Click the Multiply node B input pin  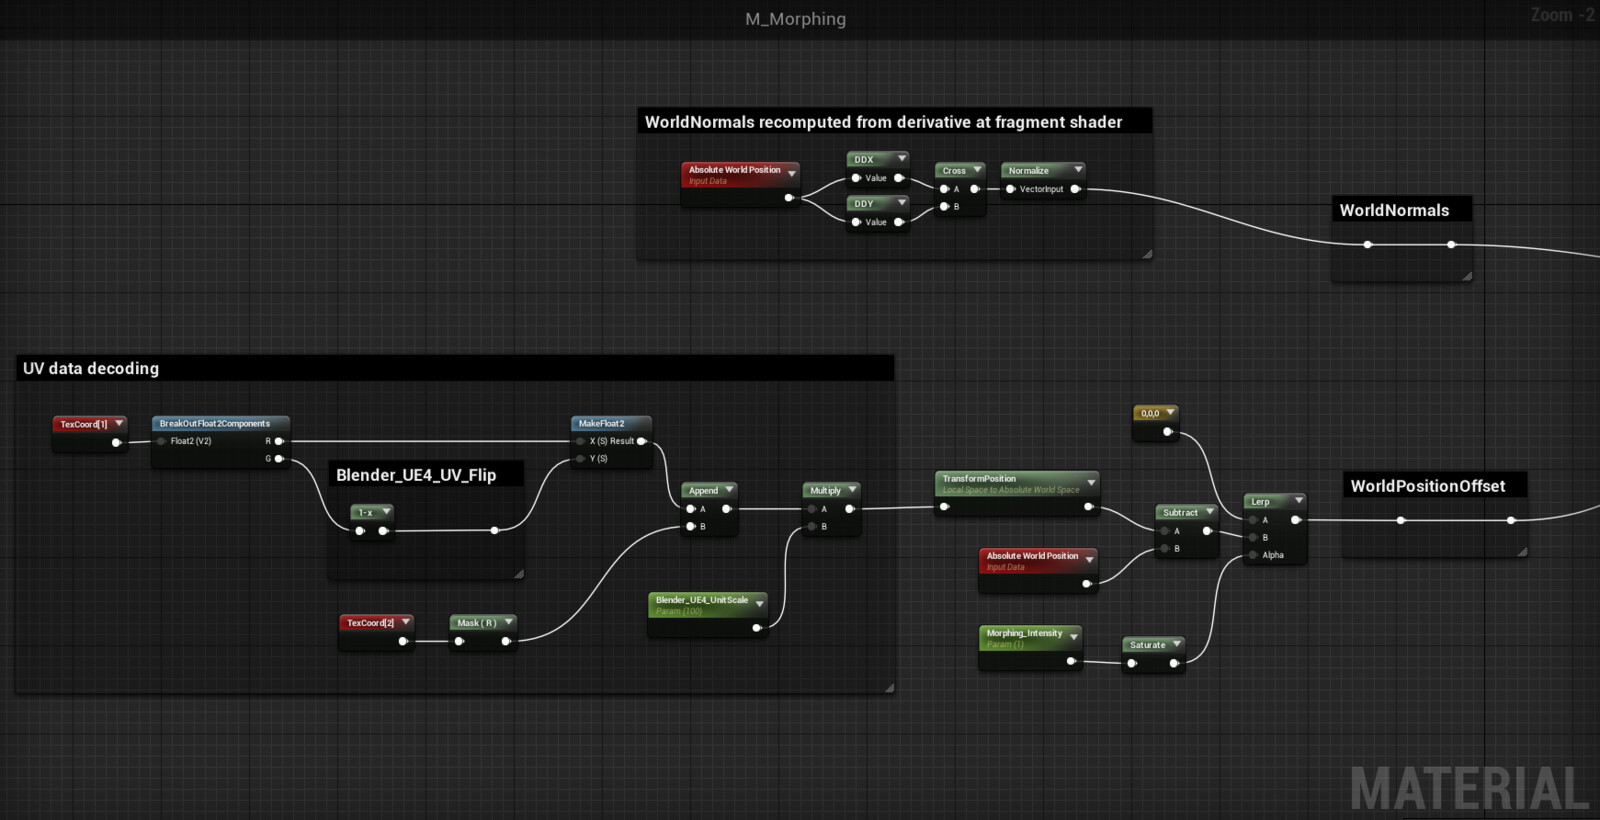pos(812,526)
